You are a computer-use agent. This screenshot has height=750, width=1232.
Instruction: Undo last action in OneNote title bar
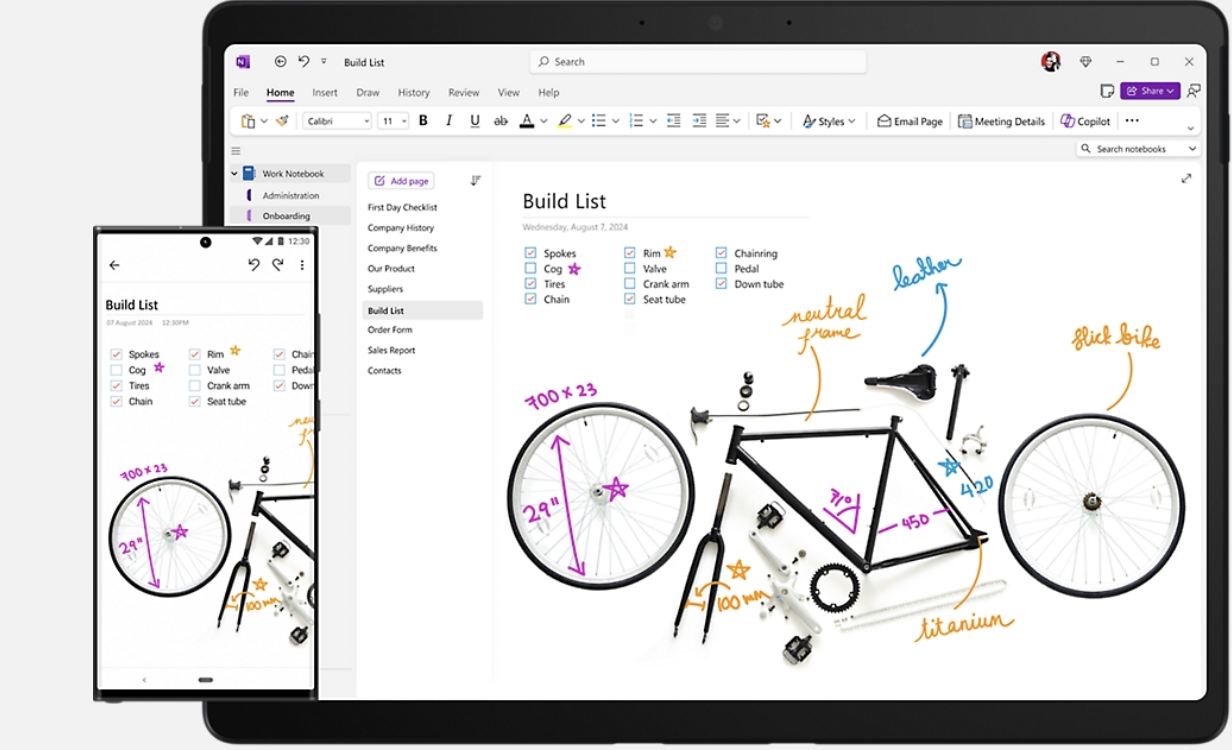pyautogui.click(x=303, y=62)
